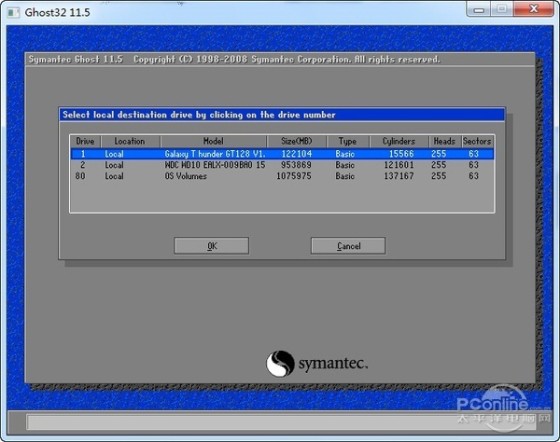Image resolution: width=560 pixels, height=442 pixels.
Task: Click the Size(MB) column header
Action: click(x=296, y=141)
